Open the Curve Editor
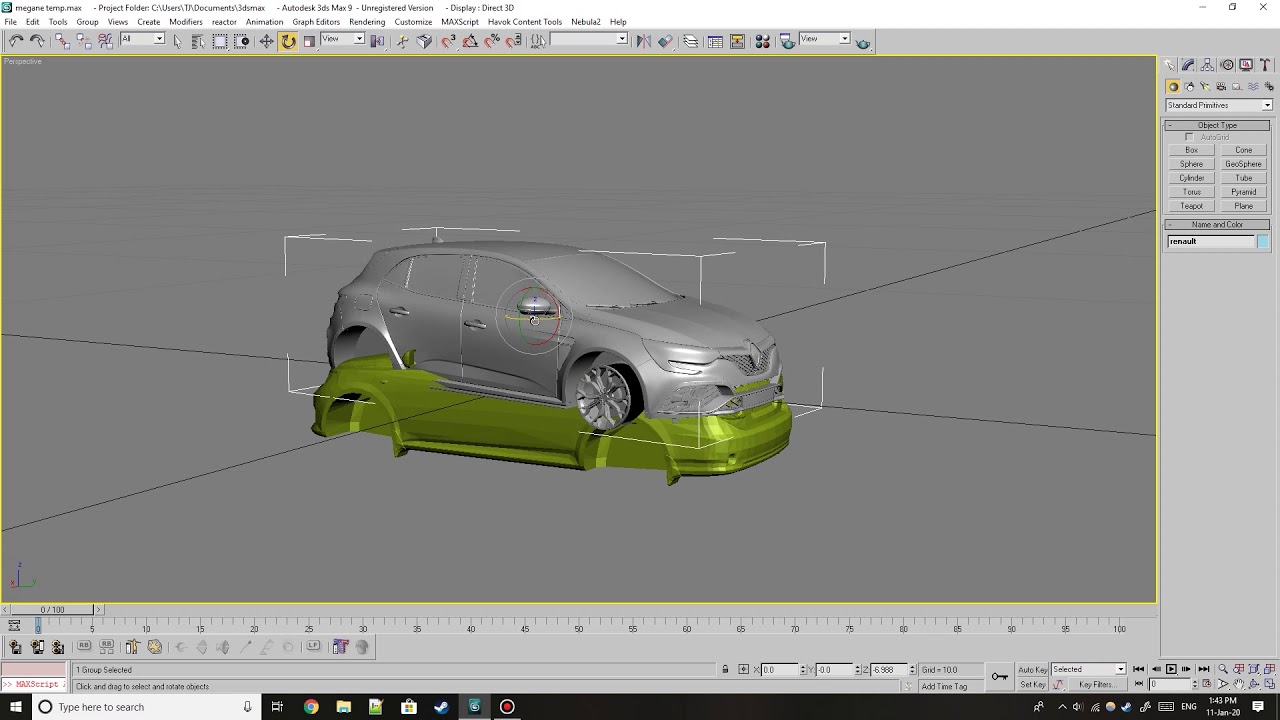The image size is (1280, 720). 715,41
